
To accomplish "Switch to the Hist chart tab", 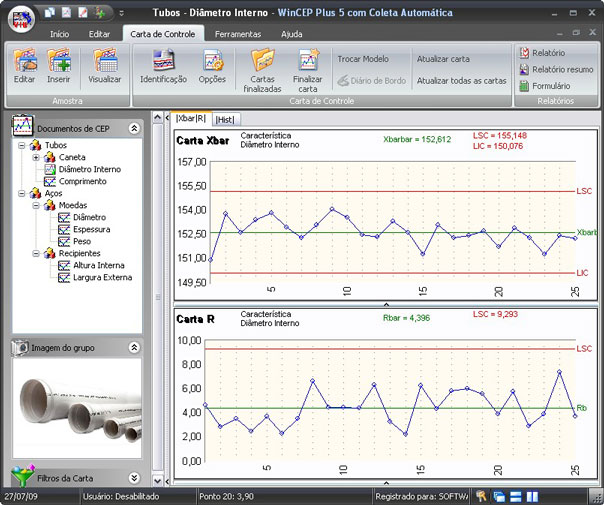I will [225, 120].
